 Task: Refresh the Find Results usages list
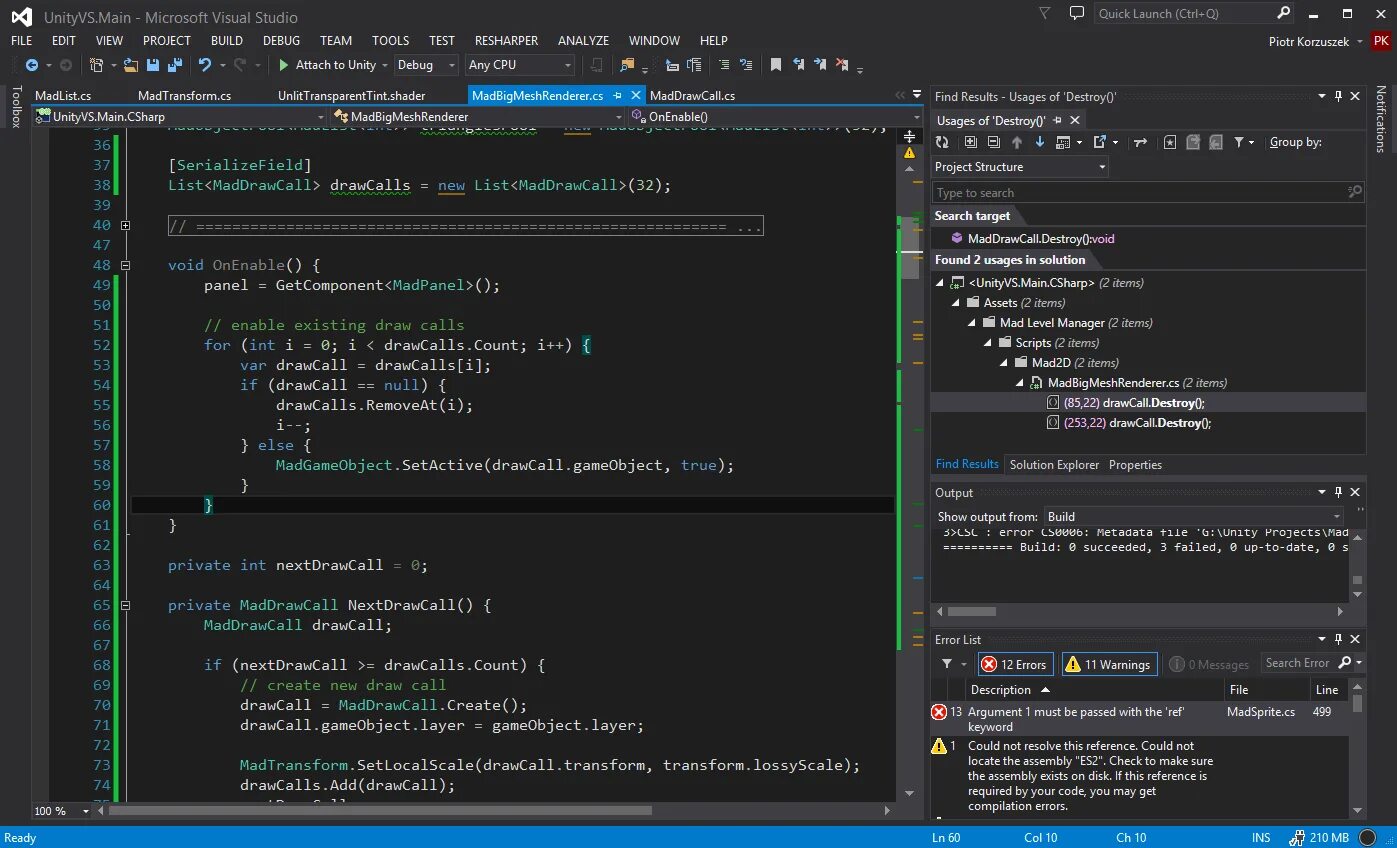942,142
